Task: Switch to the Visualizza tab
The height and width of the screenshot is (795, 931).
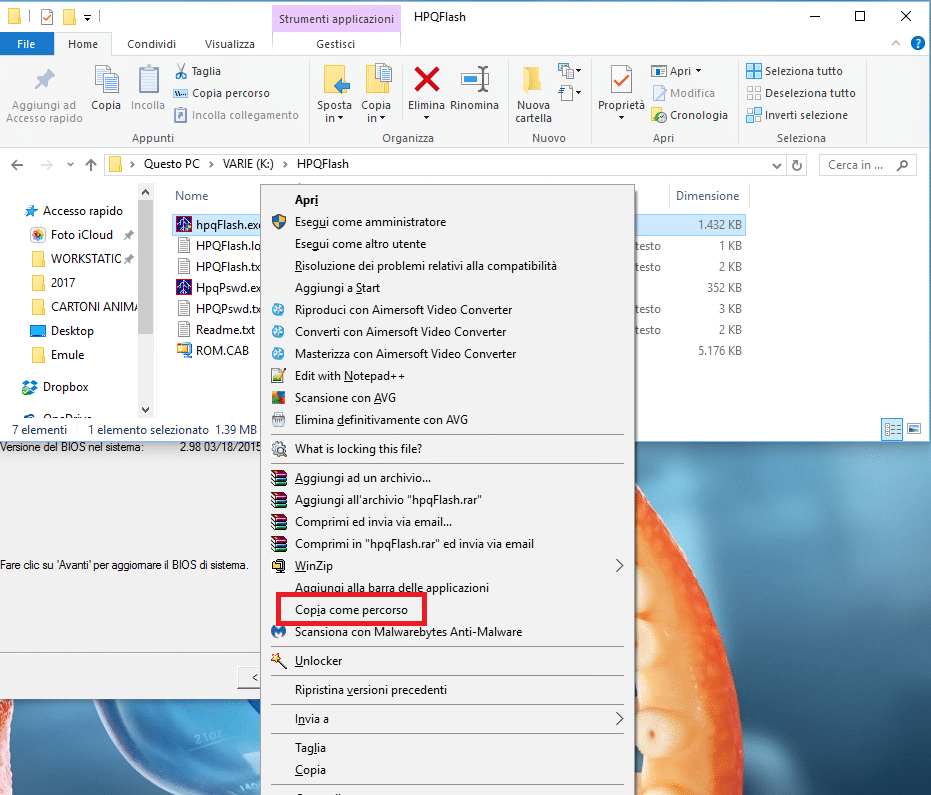Action: tap(230, 44)
